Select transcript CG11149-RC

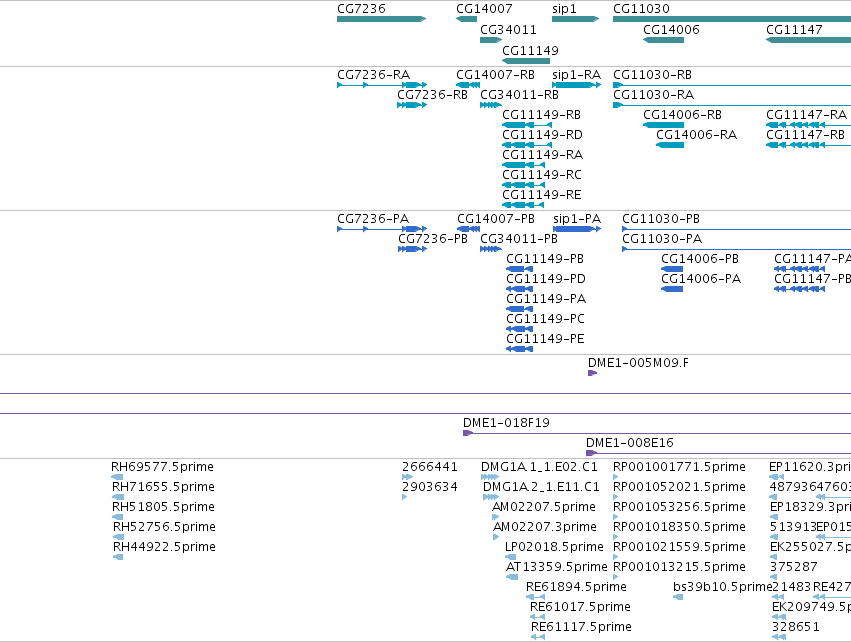542,175
